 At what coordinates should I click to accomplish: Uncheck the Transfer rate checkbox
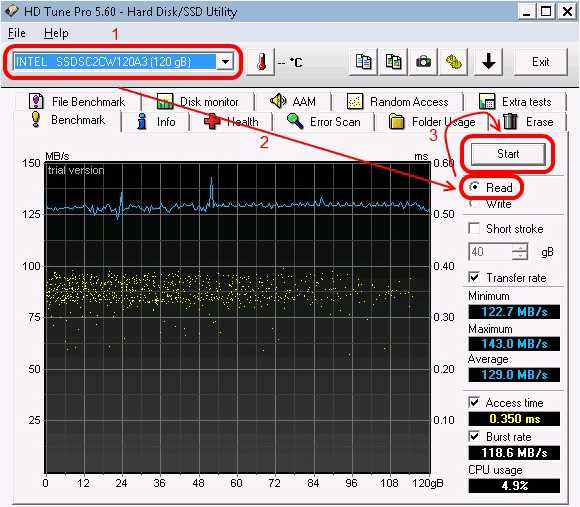[474, 277]
